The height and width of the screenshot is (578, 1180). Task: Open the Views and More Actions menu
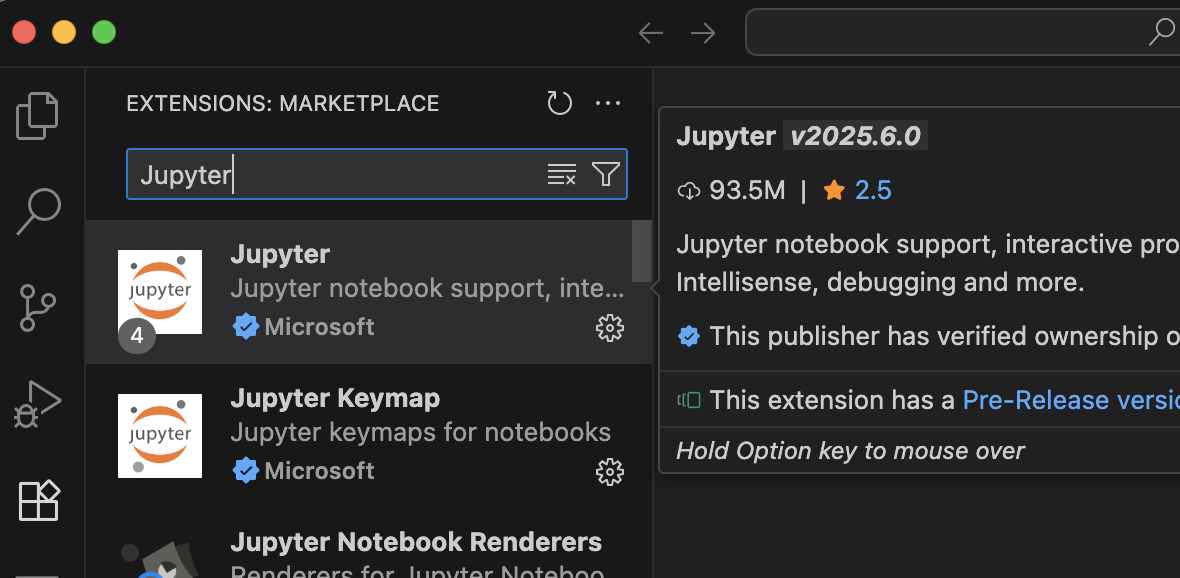point(608,103)
